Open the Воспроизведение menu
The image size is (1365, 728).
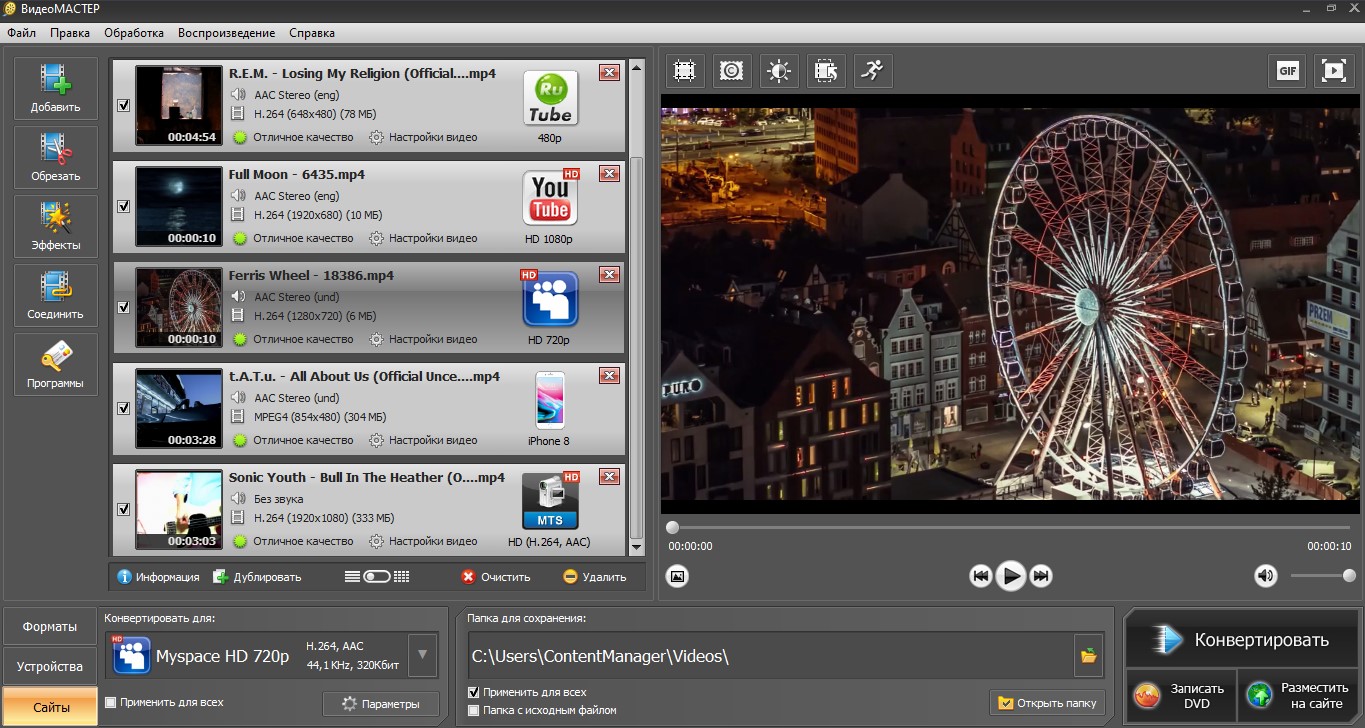point(227,33)
